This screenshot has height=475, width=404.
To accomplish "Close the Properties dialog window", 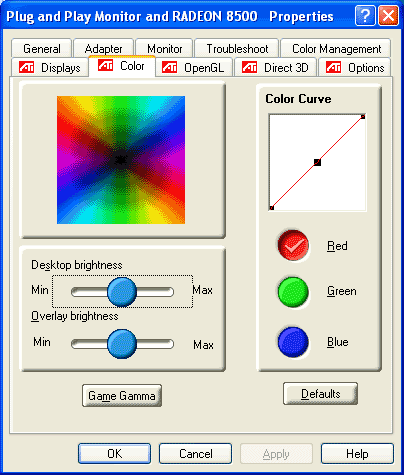I will pyautogui.click(x=388, y=15).
